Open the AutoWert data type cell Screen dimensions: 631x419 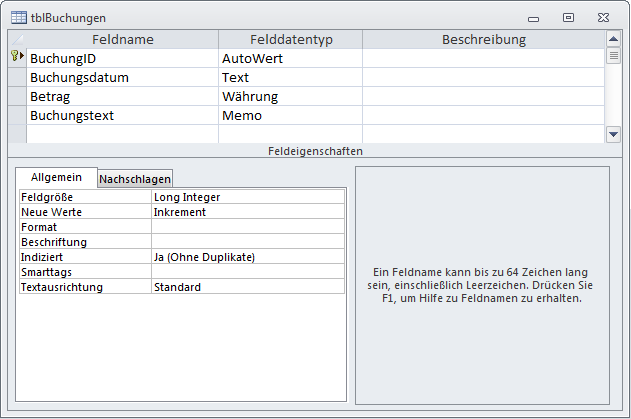point(289,58)
